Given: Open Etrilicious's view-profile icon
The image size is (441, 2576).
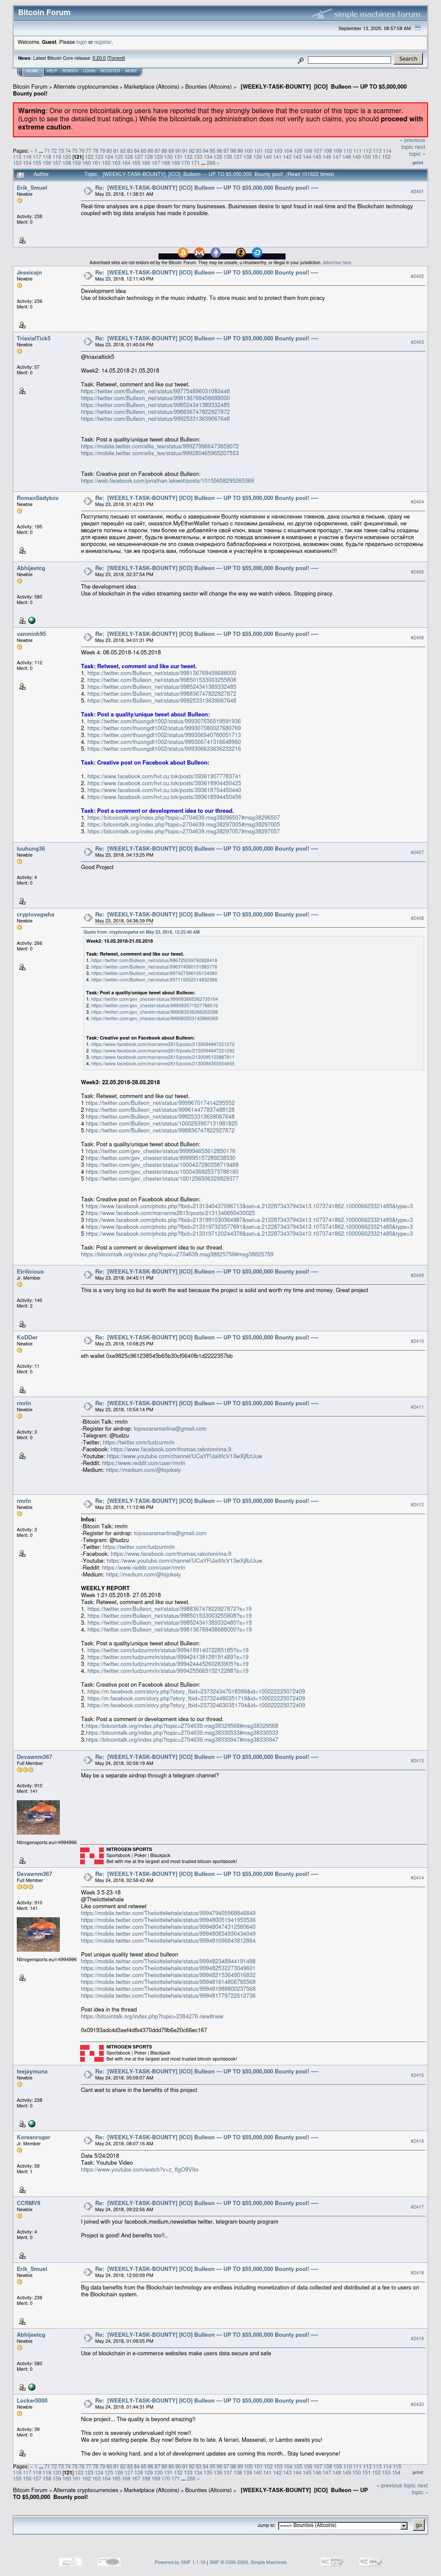Looking at the screenshot, I should pos(22,1323).
